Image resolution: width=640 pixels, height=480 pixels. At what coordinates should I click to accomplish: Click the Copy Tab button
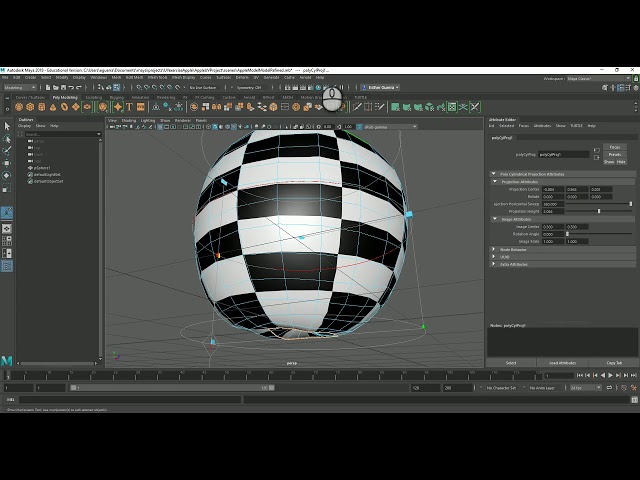pyautogui.click(x=614, y=362)
